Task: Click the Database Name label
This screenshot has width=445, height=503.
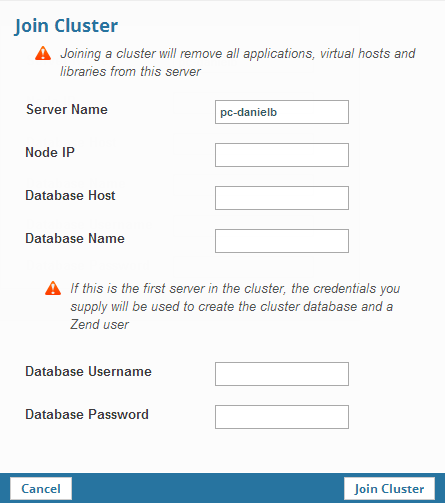Action: tap(75, 238)
